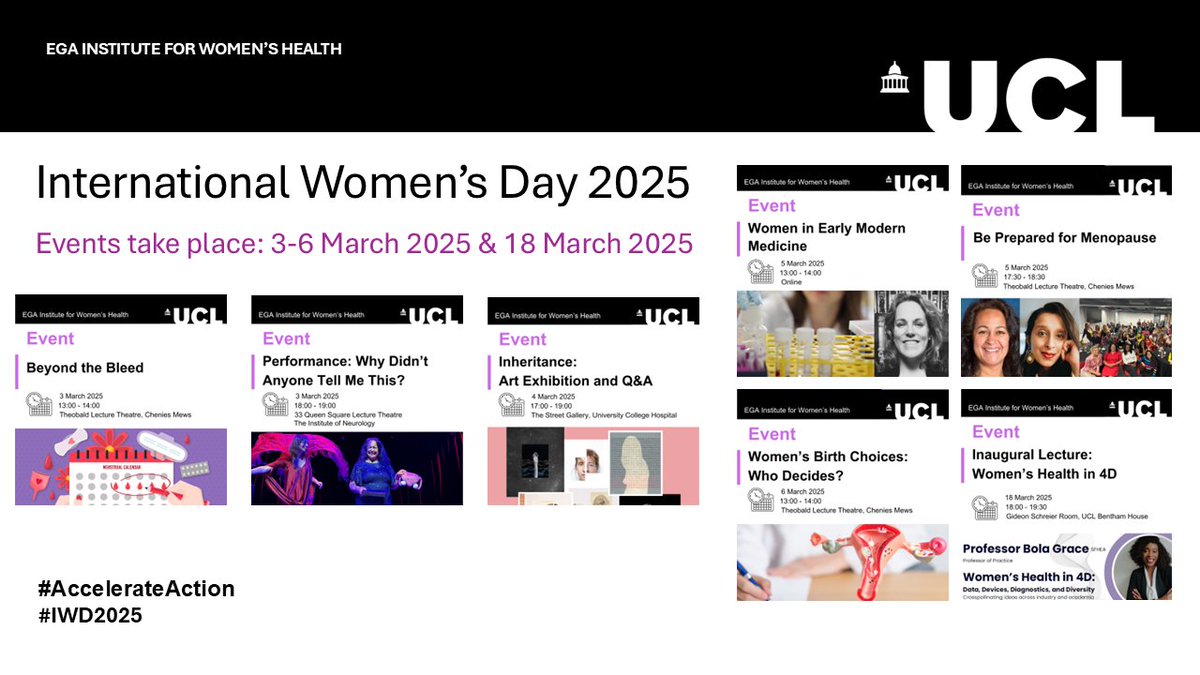
Task: Click the small UCL logo on the Performance card
Action: [x=429, y=315]
